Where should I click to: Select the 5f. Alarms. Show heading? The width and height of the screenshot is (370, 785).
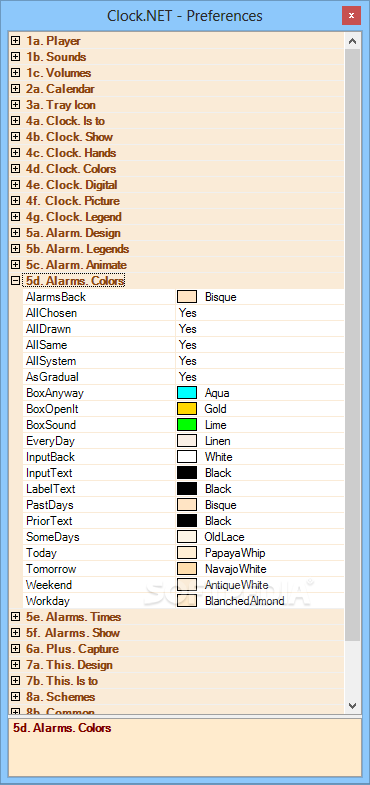pyautogui.click(x=73, y=633)
